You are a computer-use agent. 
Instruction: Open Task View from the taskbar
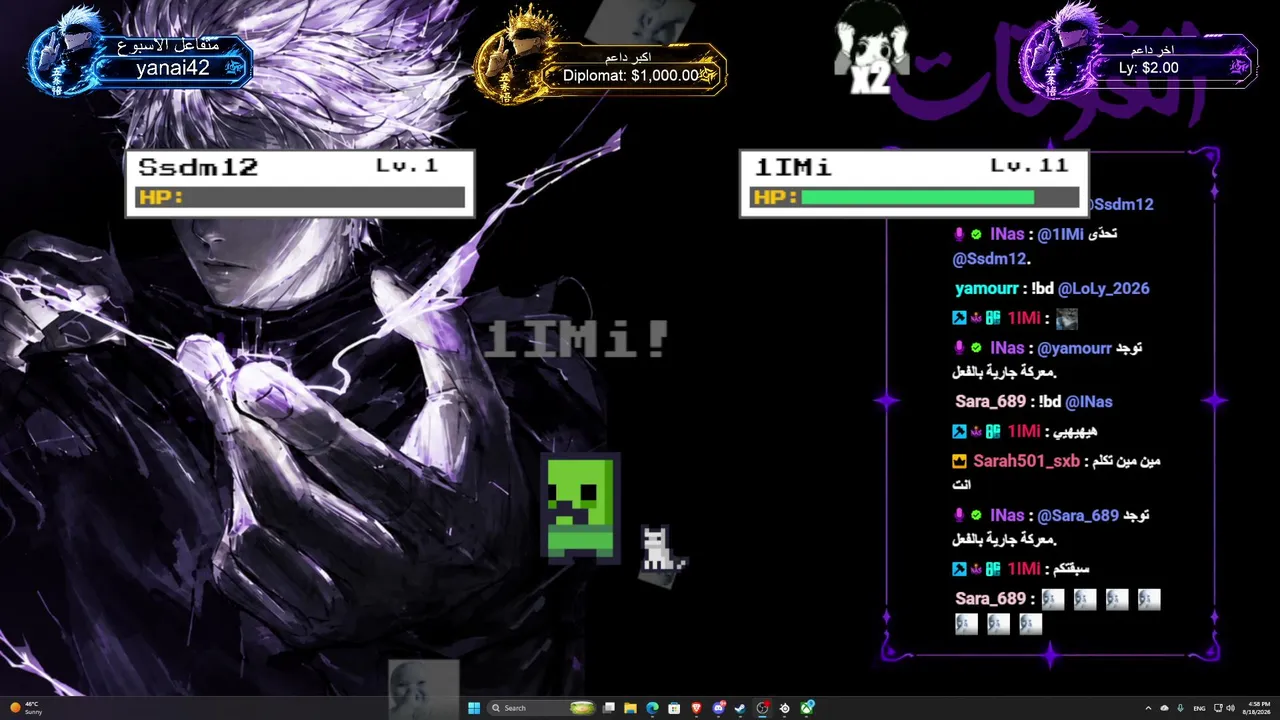click(609, 708)
